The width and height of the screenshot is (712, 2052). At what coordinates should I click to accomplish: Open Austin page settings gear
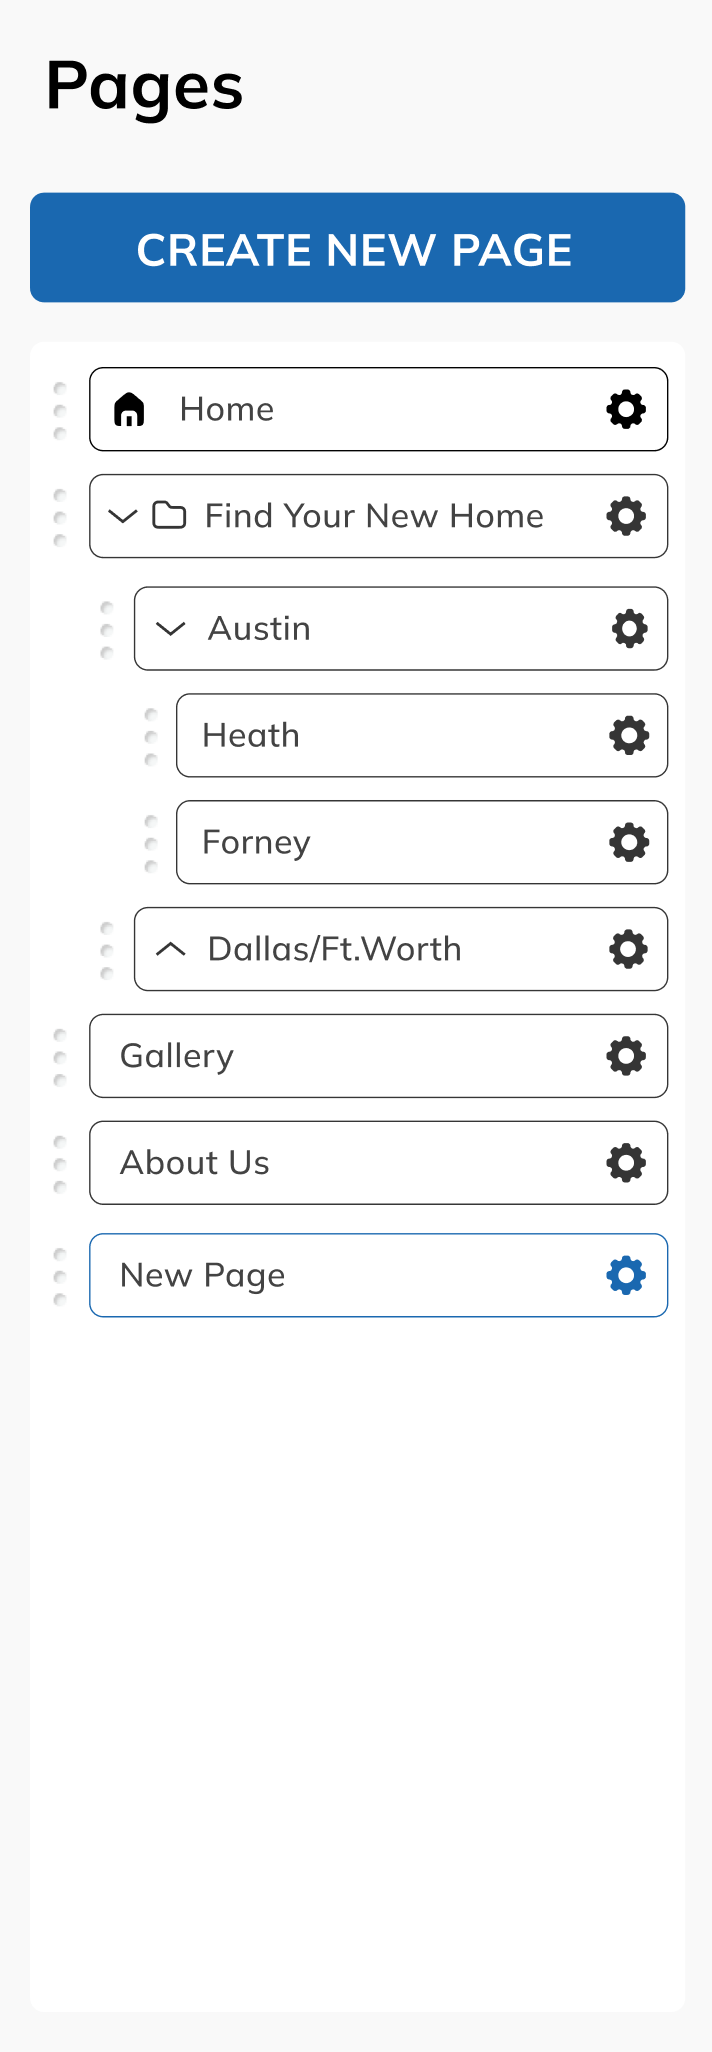pyautogui.click(x=629, y=629)
